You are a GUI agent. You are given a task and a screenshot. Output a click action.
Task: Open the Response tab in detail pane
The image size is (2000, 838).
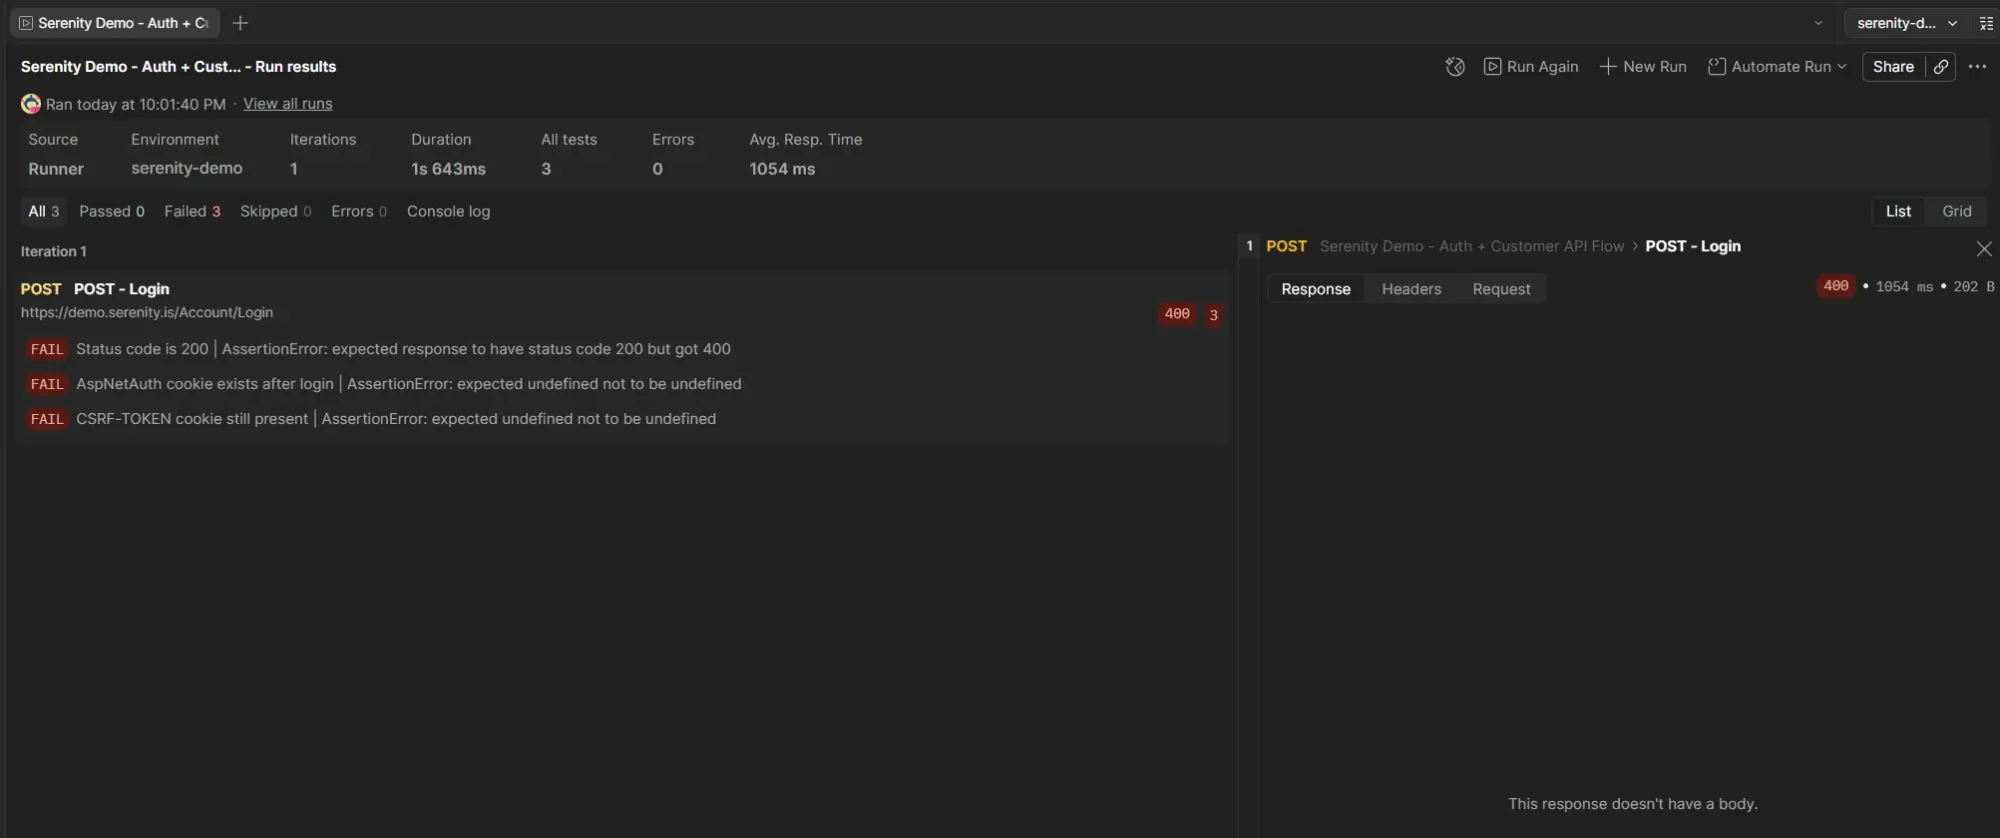[1315, 289]
